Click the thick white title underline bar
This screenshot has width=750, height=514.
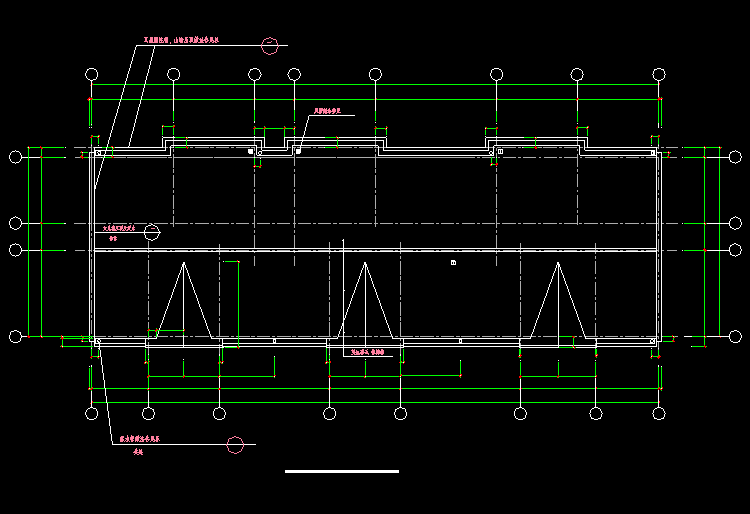[x=341, y=471]
